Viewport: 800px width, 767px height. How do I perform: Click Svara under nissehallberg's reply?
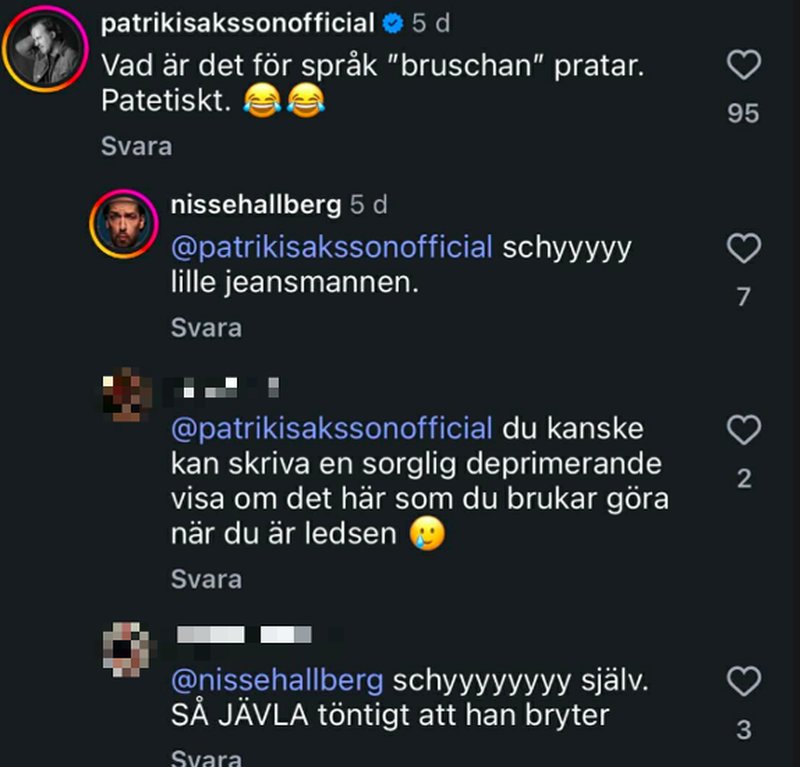click(x=206, y=327)
